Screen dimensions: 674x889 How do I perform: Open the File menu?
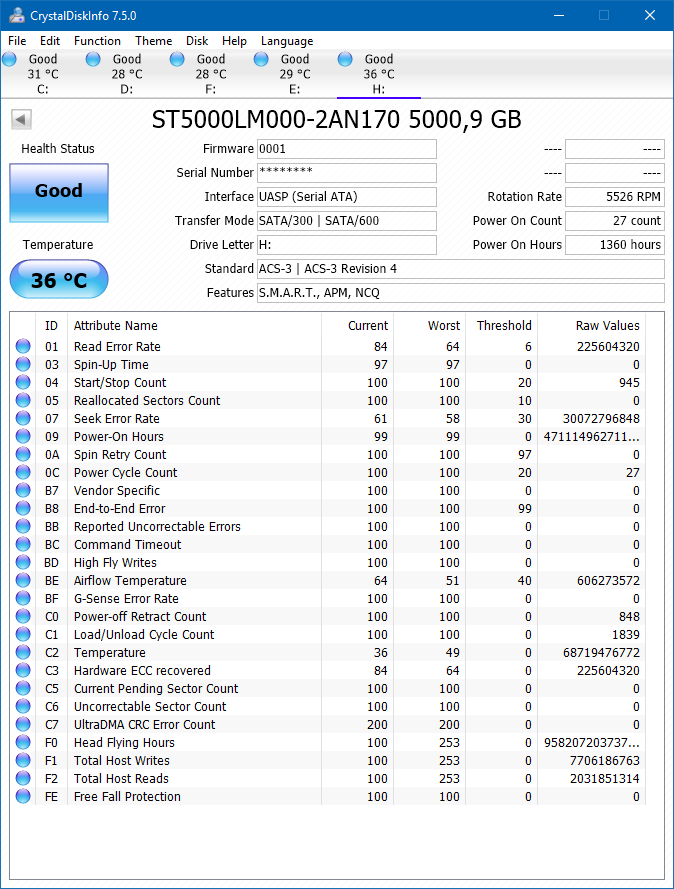17,41
